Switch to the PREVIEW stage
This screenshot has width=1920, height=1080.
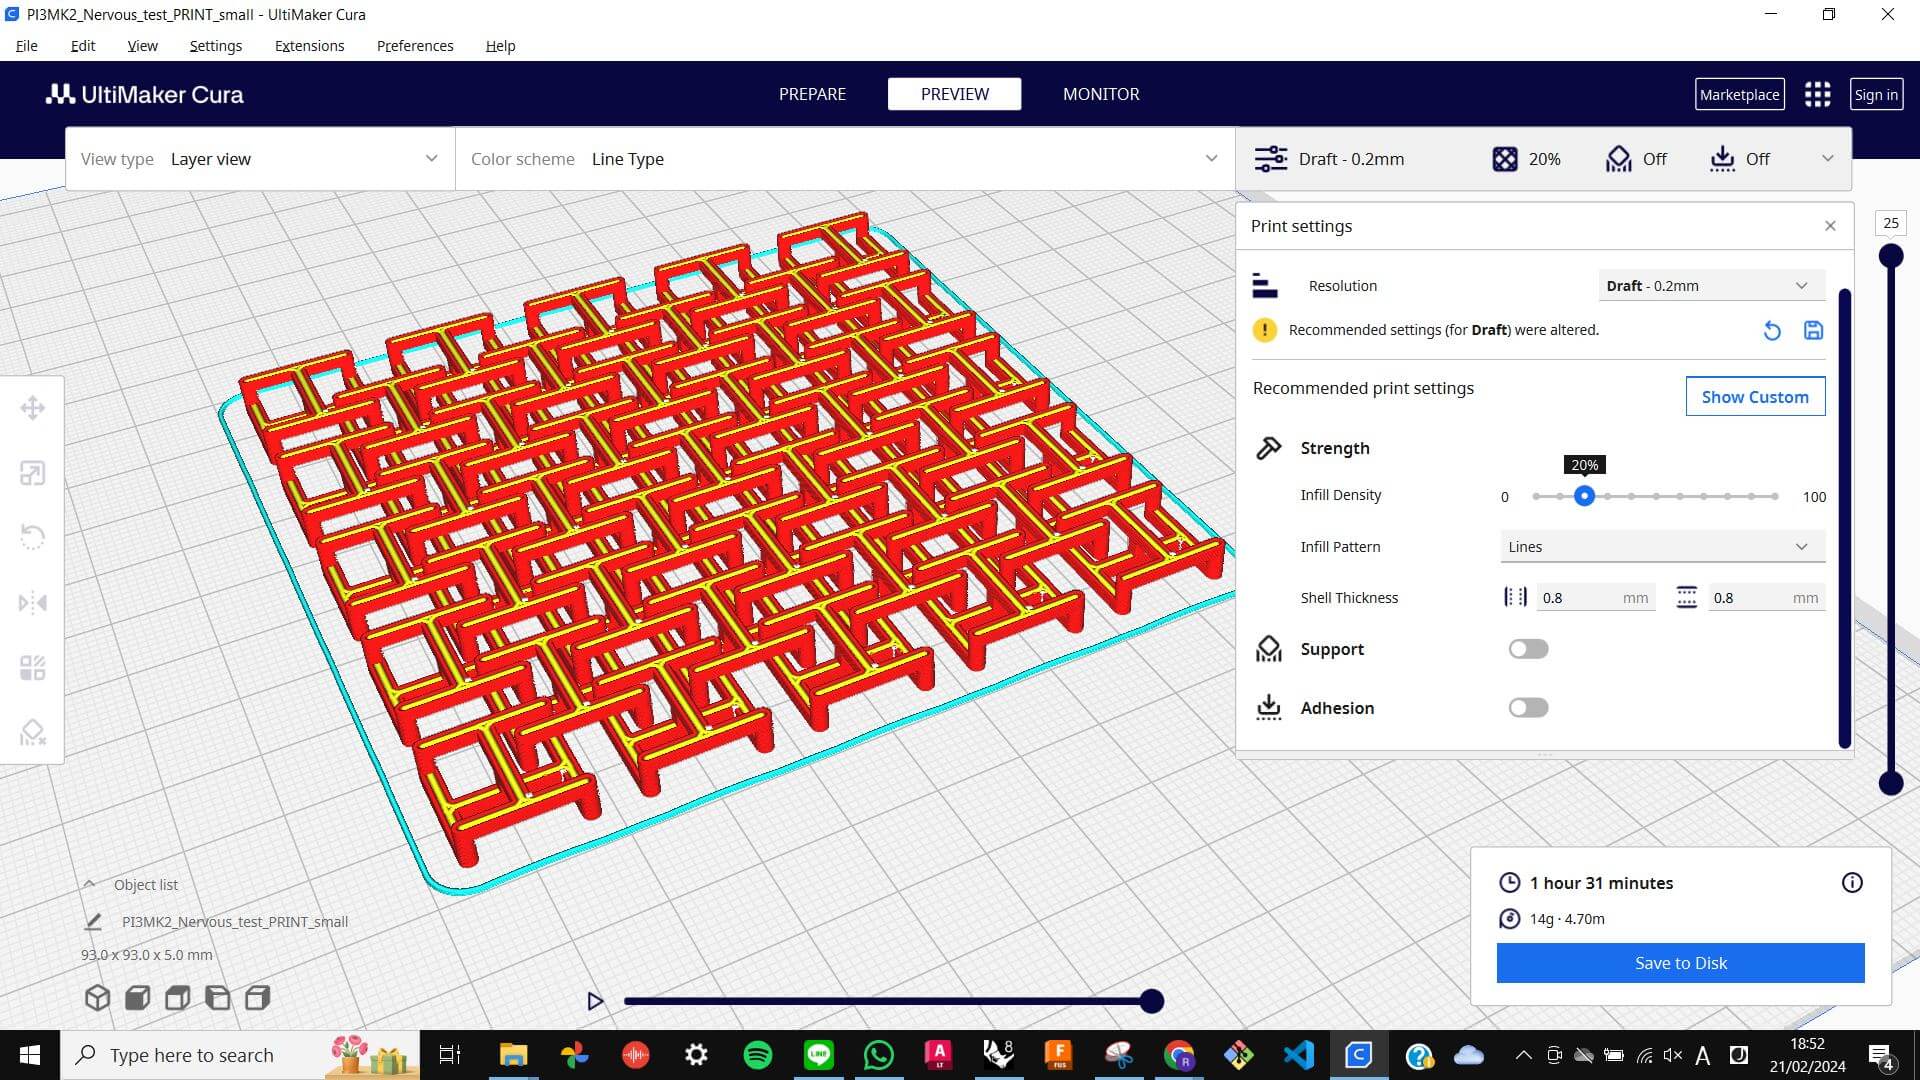click(x=954, y=94)
